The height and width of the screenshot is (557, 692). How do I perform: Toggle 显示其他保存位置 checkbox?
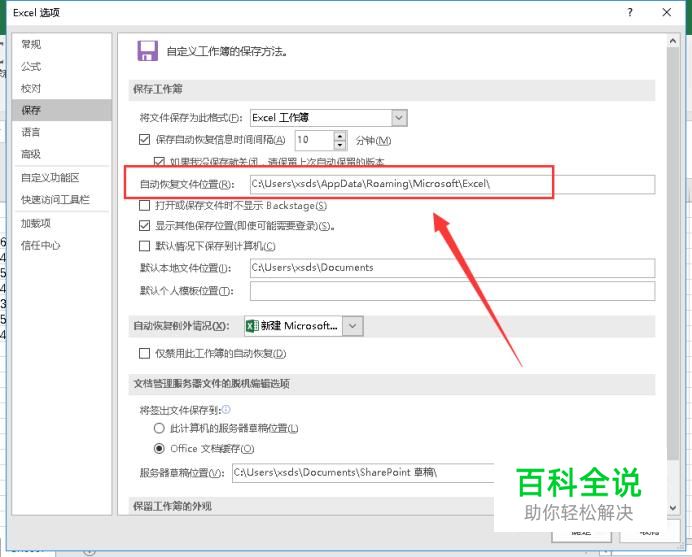(x=144, y=226)
